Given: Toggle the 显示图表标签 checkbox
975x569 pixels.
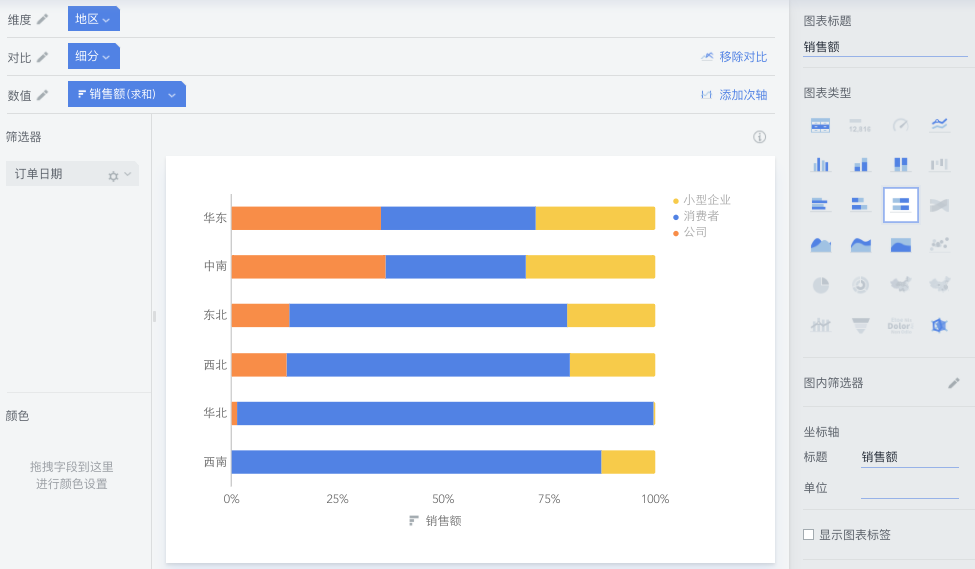Looking at the screenshot, I should point(808,534).
